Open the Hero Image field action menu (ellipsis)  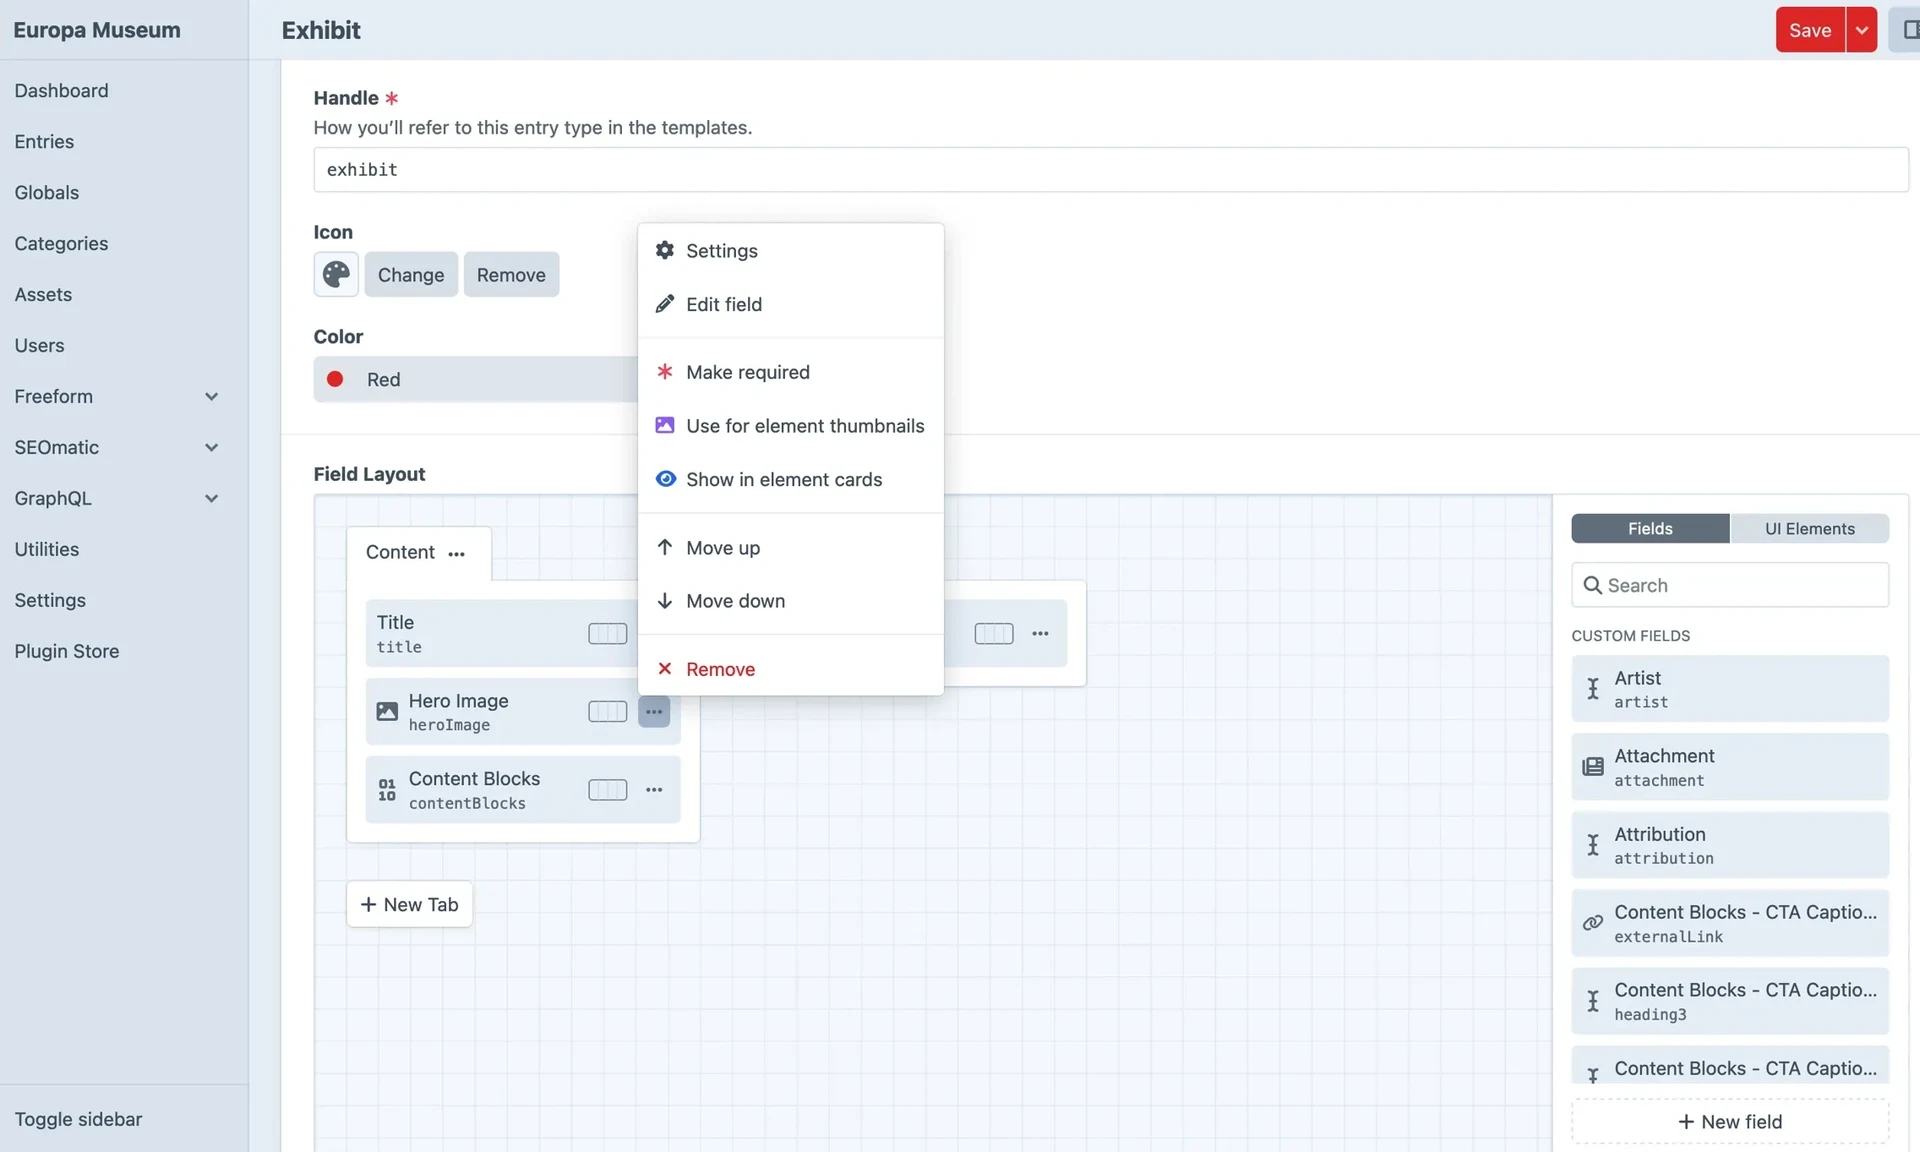(655, 711)
